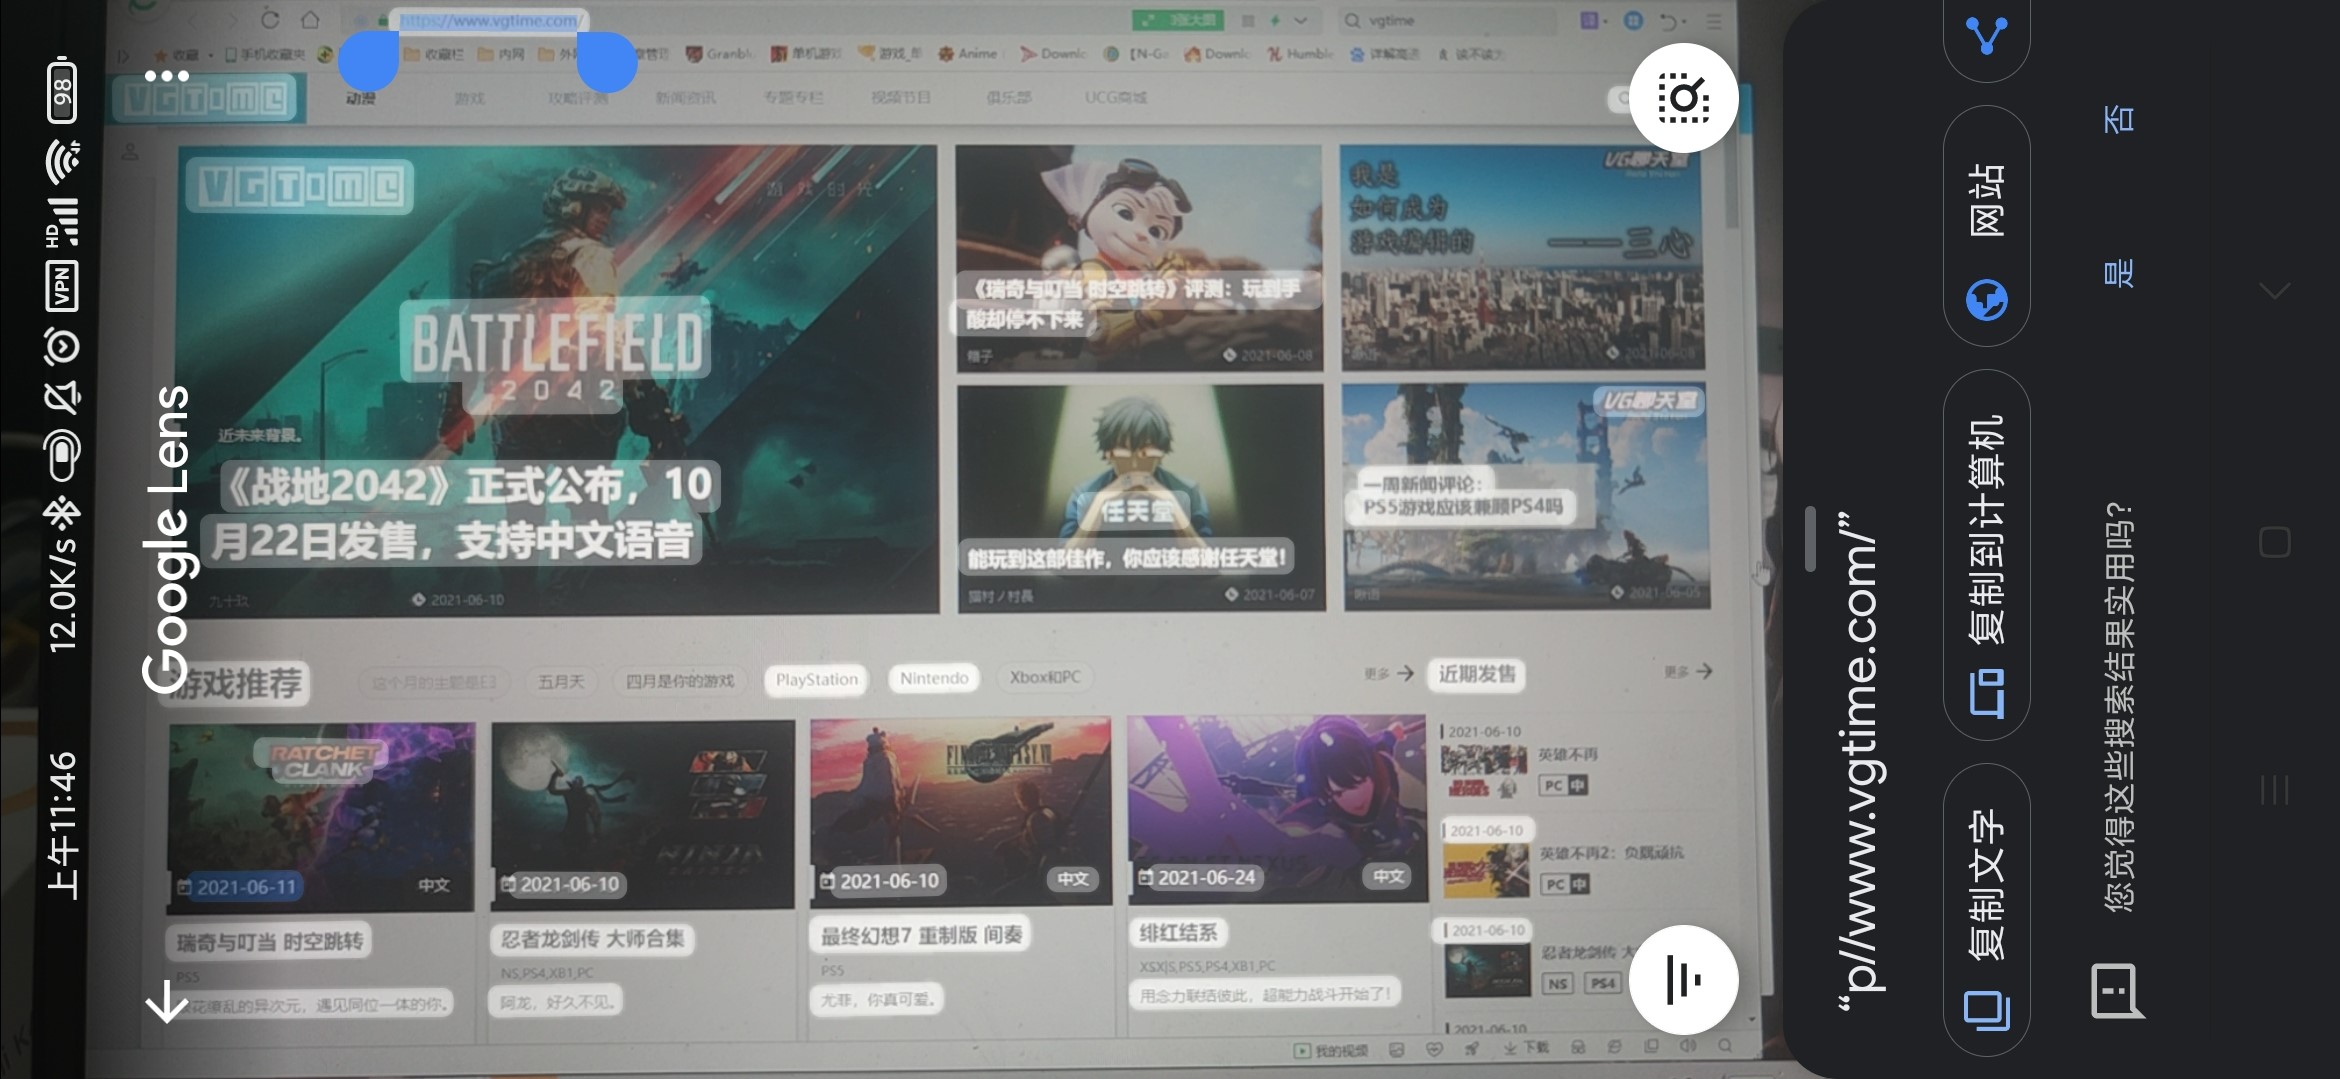The width and height of the screenshot is (2340, 1079).
Task: Tap the Android back navigation chevron
Action: [2274, 291]
